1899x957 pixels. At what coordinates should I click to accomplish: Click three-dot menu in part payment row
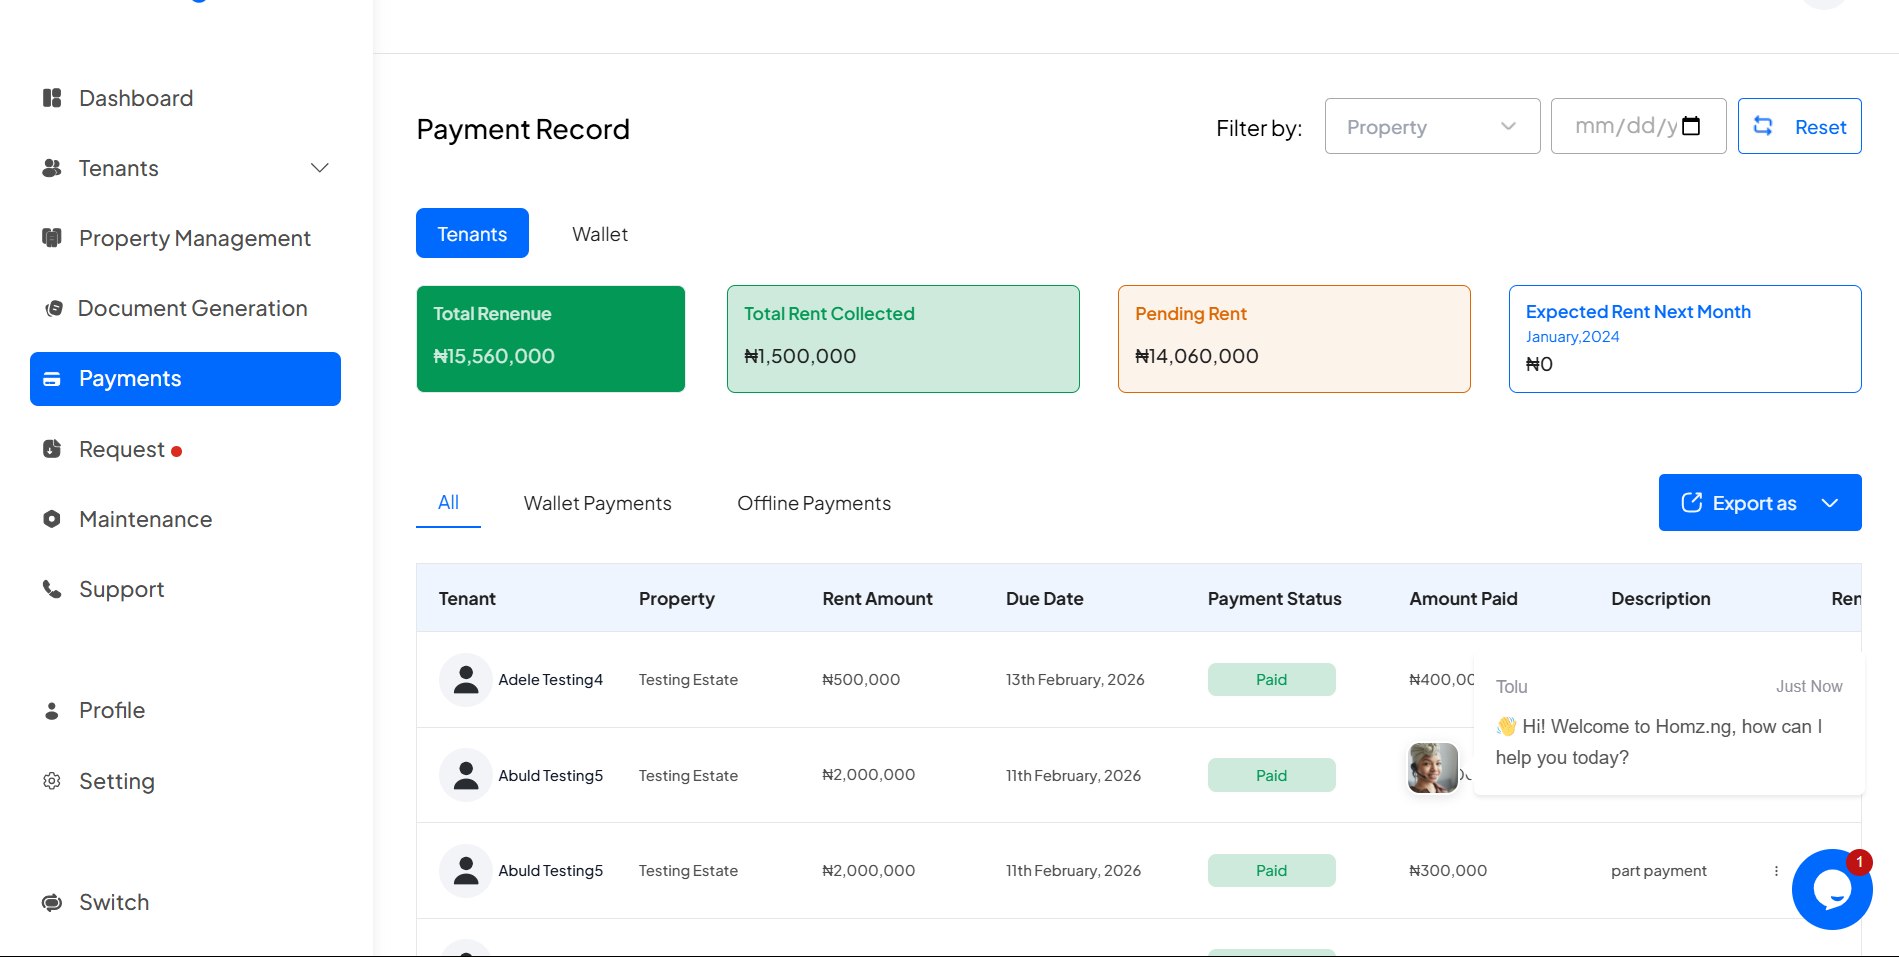tap(1776, 871)
